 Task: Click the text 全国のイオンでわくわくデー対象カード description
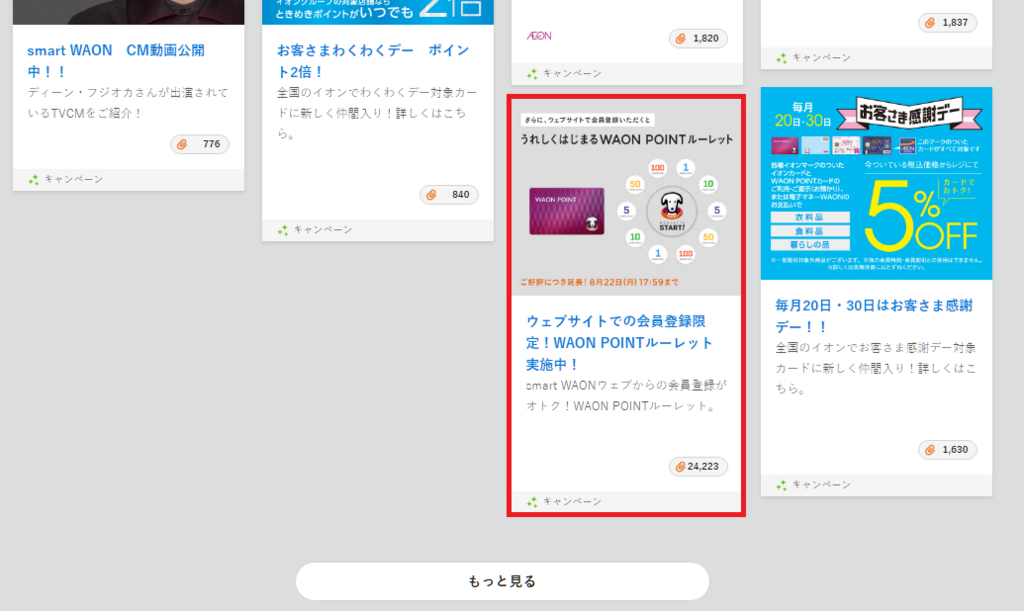[x=377, y=113]
